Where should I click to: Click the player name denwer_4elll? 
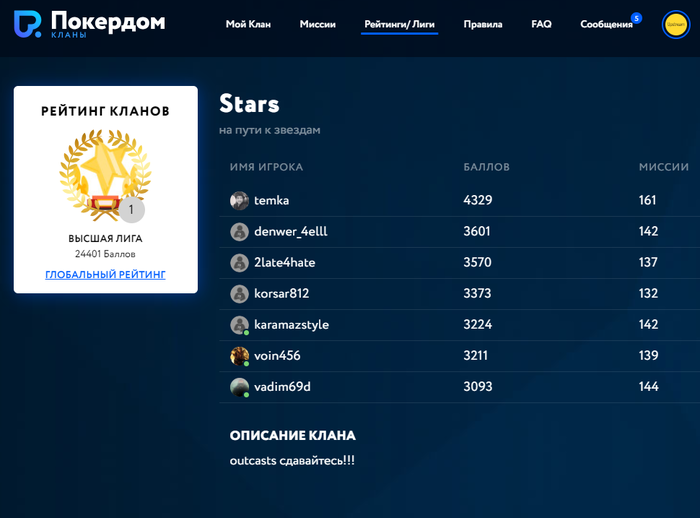pyautogui.click(x=291, y=231)
